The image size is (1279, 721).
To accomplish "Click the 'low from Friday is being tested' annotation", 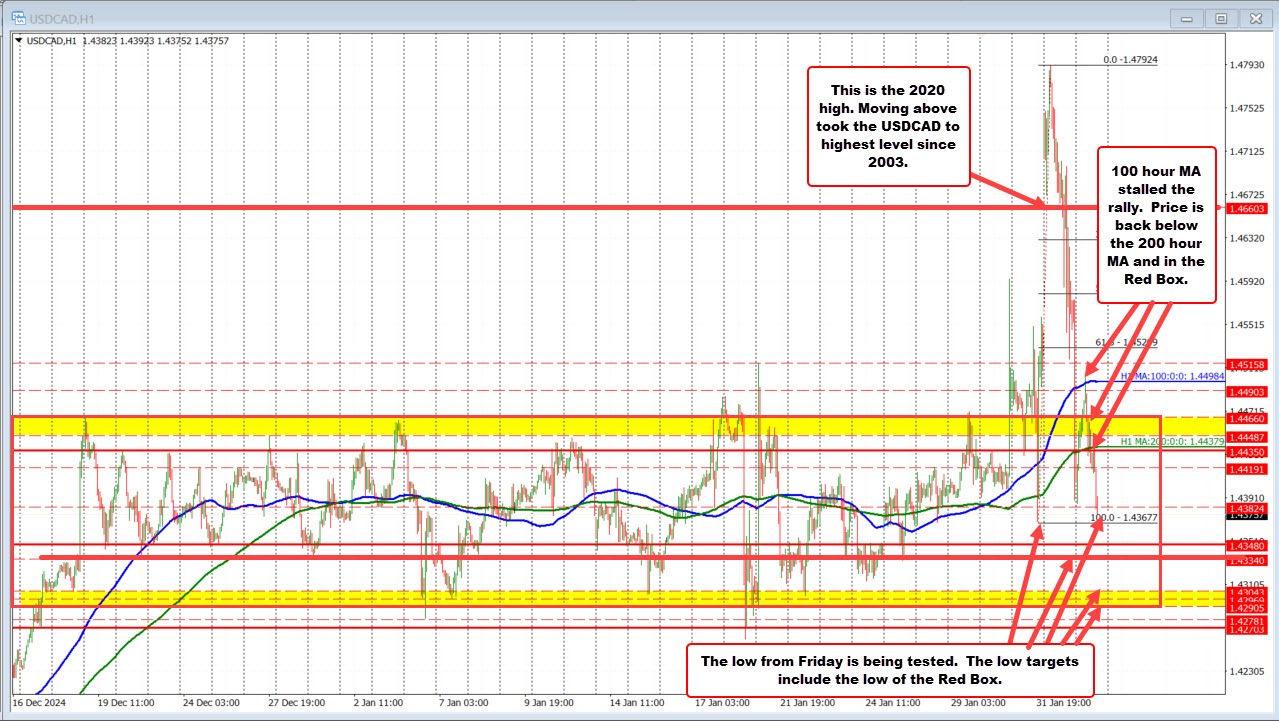I will tap(891, 669).
